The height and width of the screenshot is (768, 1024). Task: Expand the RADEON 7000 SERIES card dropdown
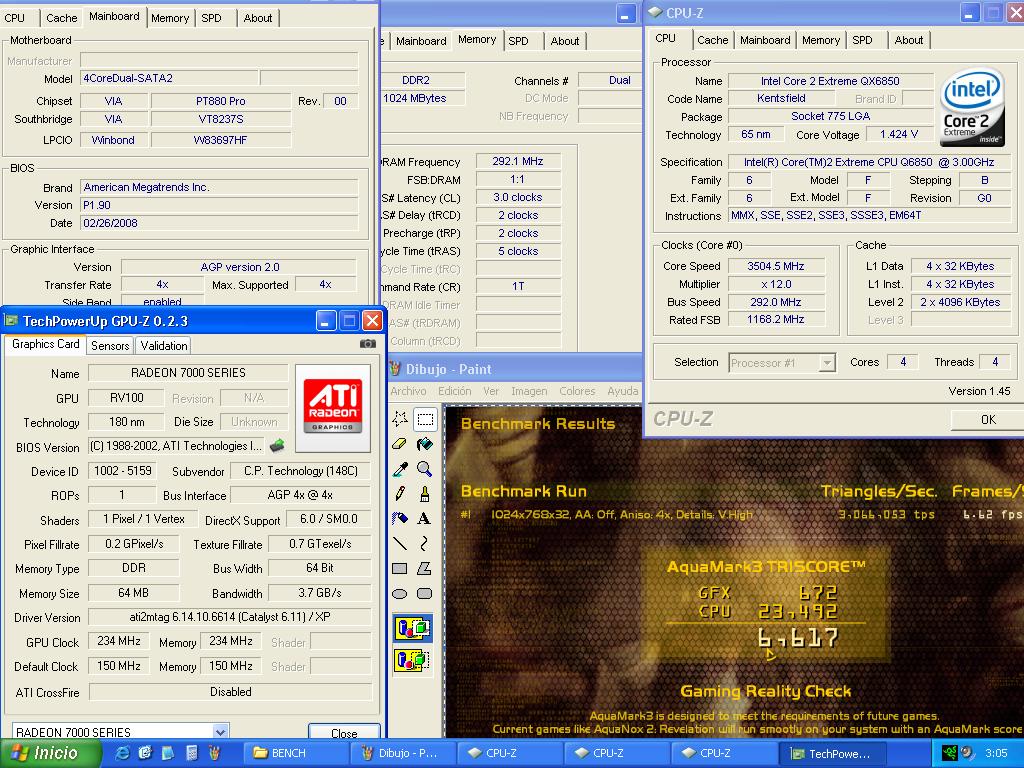(221, 731)
